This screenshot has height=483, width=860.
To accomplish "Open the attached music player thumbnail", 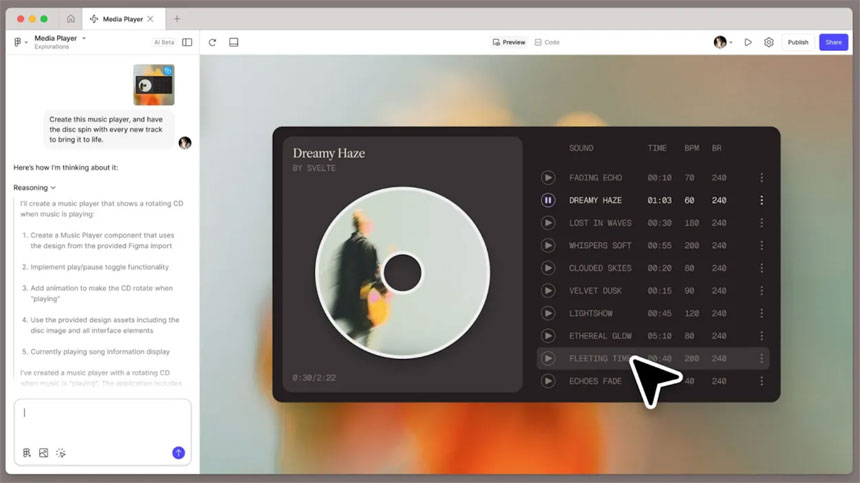I will click(x=154, y=85).
